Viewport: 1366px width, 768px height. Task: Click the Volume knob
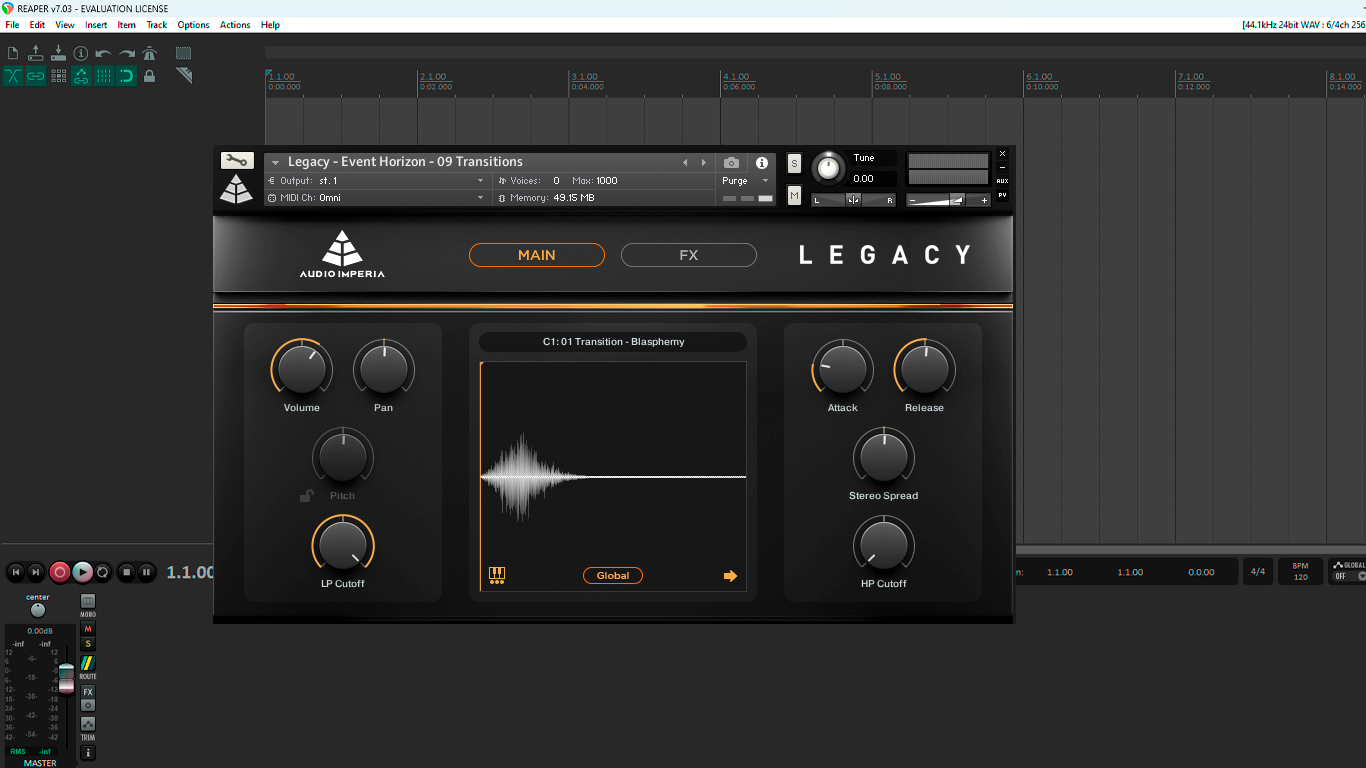302,369
